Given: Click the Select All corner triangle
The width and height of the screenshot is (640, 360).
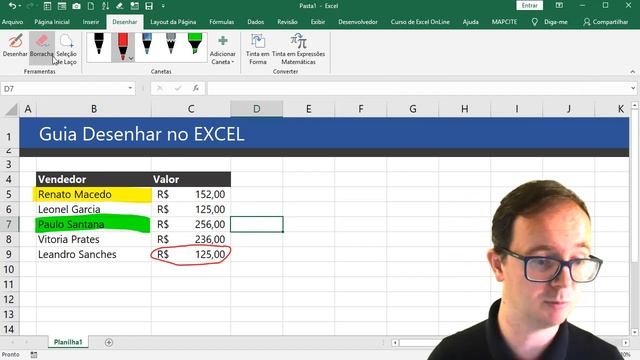Looking at the screenshot, I should (11, 109).
